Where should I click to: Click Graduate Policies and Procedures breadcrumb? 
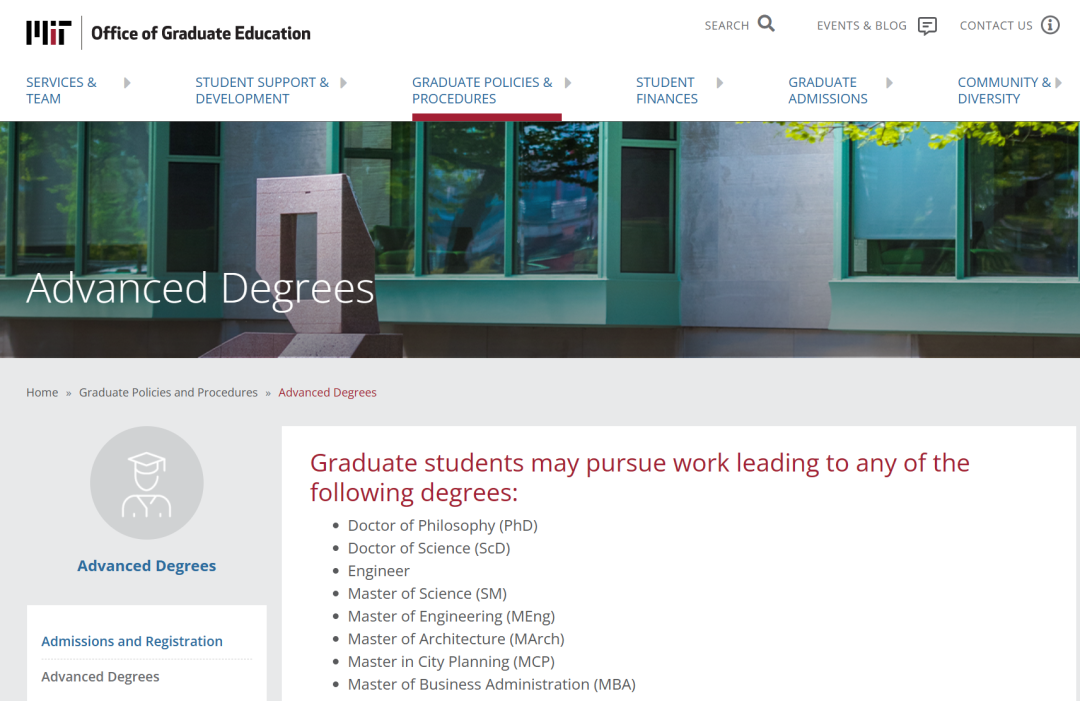[x=168, y=393]
